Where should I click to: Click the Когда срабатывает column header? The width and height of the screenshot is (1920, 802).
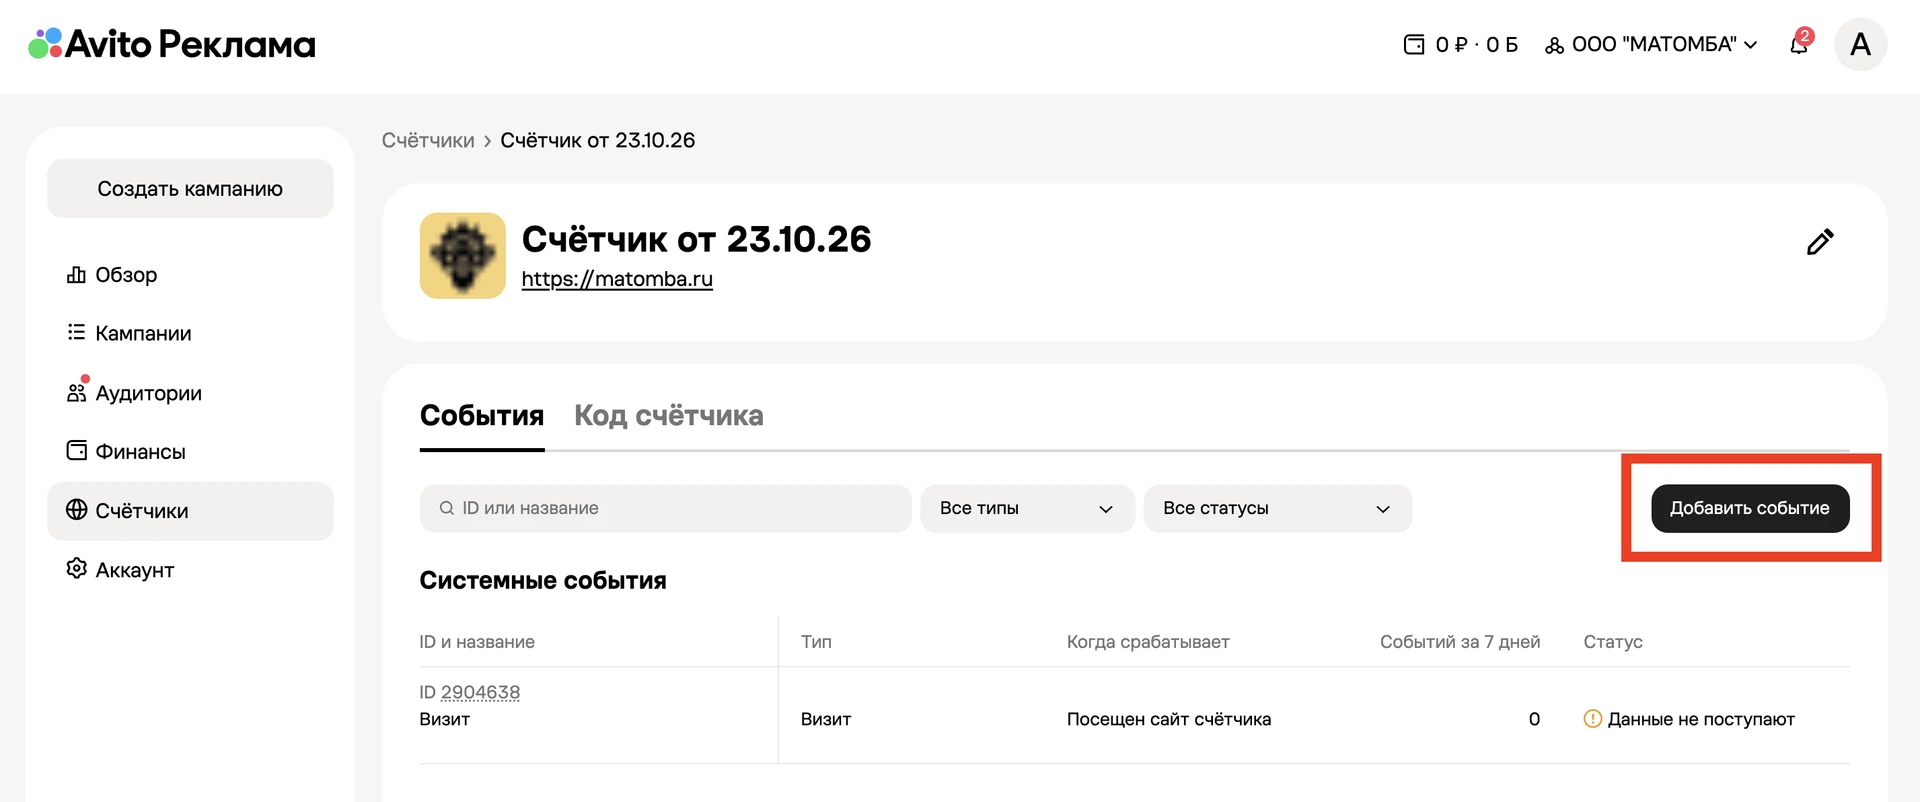(1148, 642)
